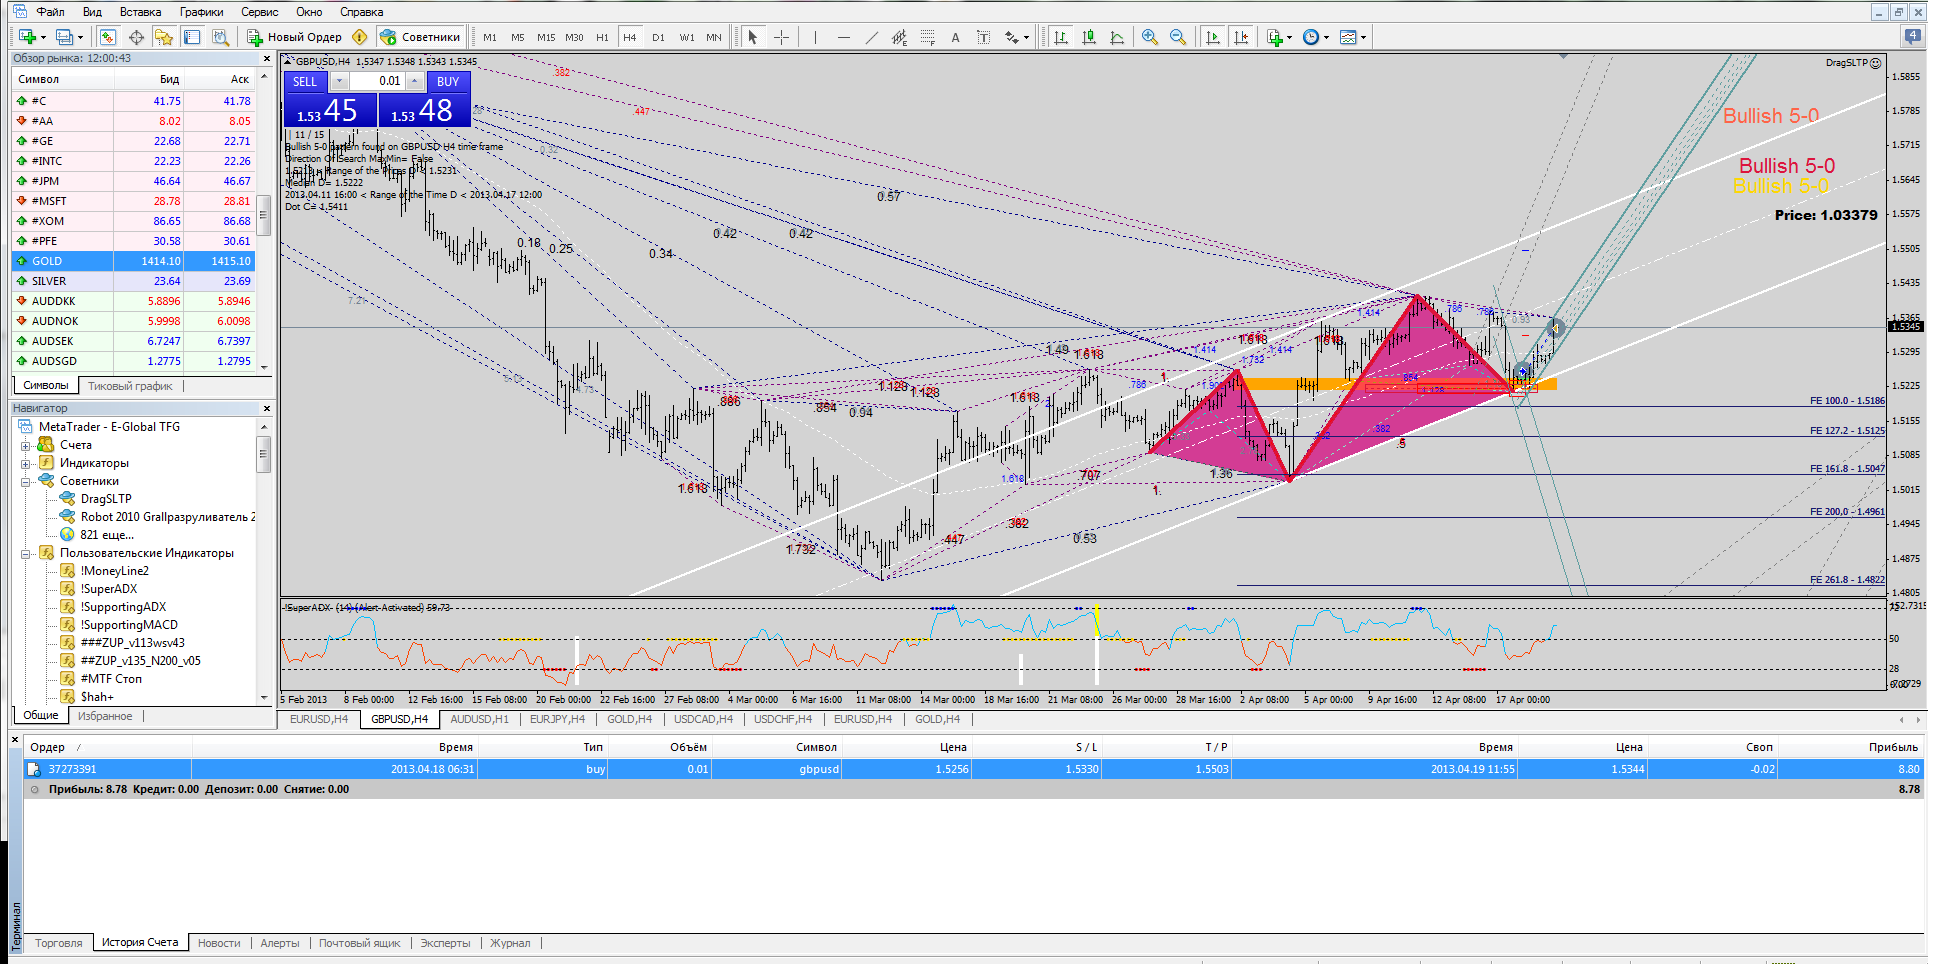
Task: Open the new chart toolbar icon
Action: pos(28,37)
